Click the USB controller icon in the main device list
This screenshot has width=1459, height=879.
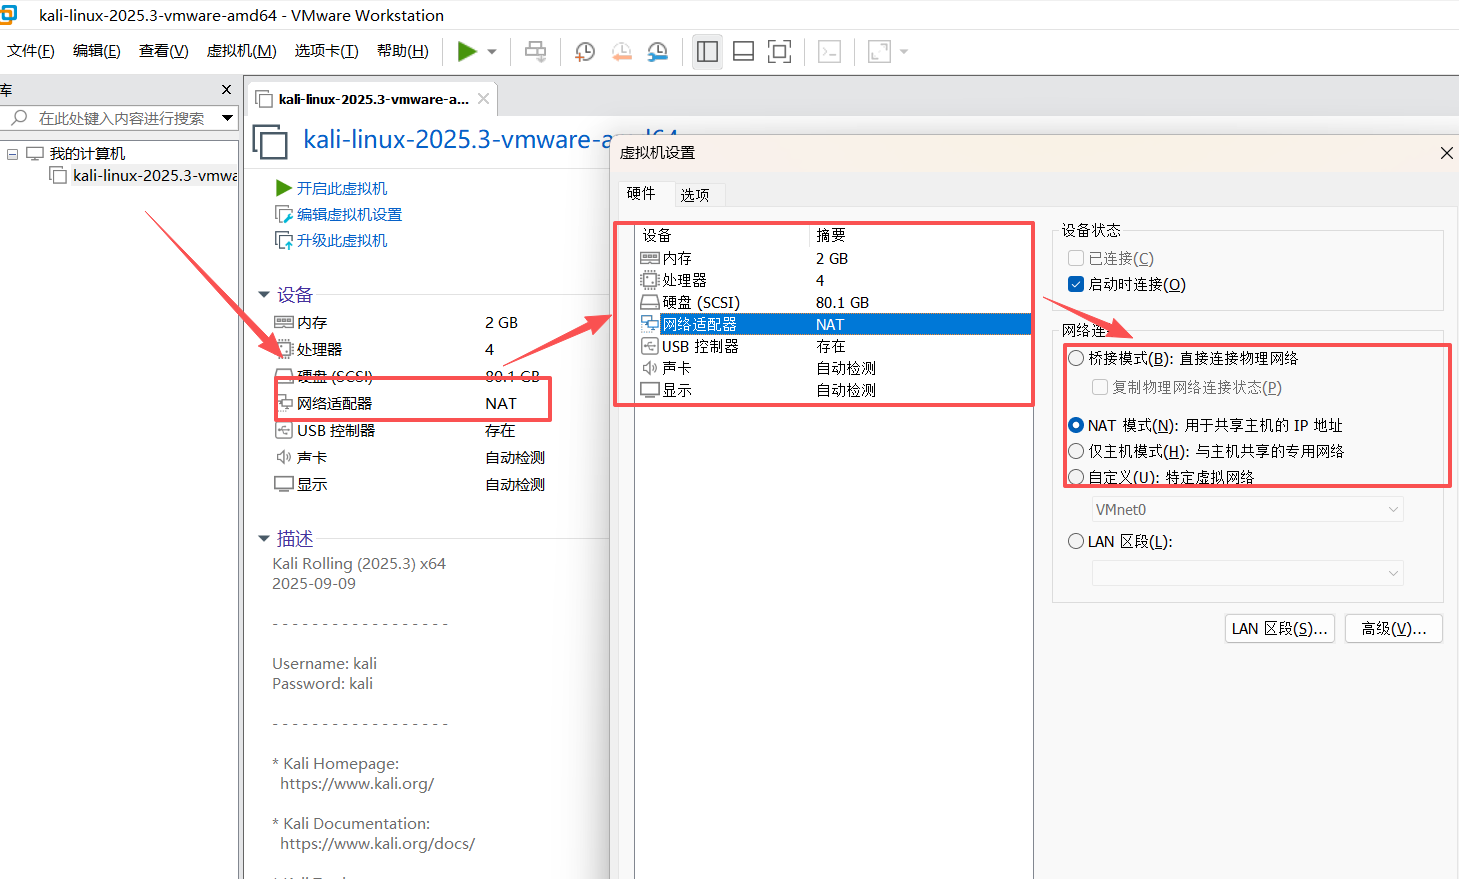[x=284, y=430]
